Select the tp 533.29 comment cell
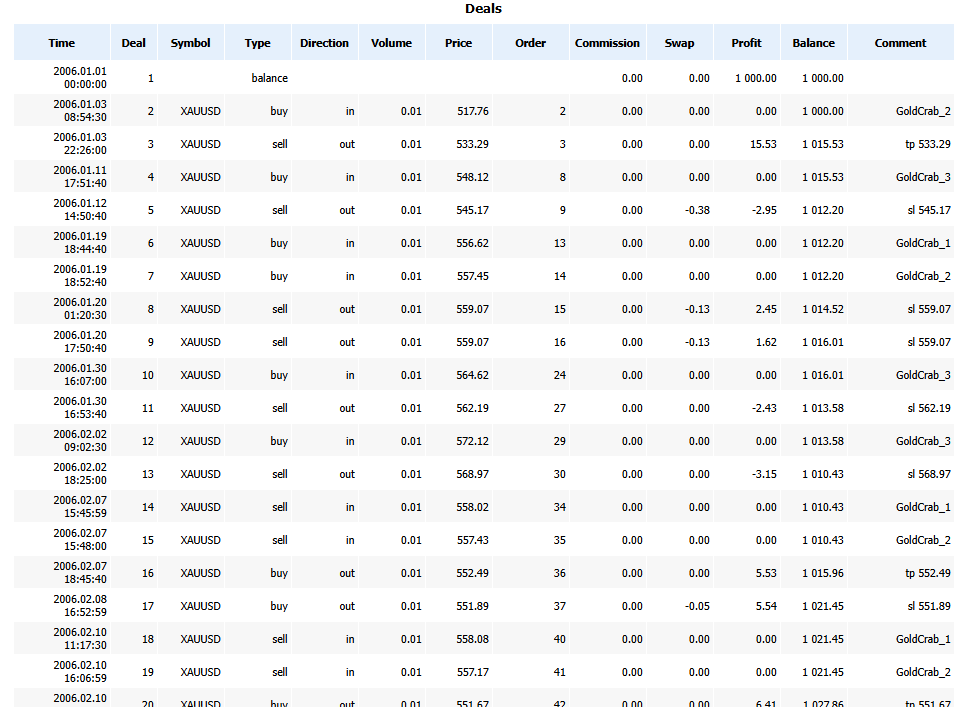 pyautogui.click(x=926, y=144)
